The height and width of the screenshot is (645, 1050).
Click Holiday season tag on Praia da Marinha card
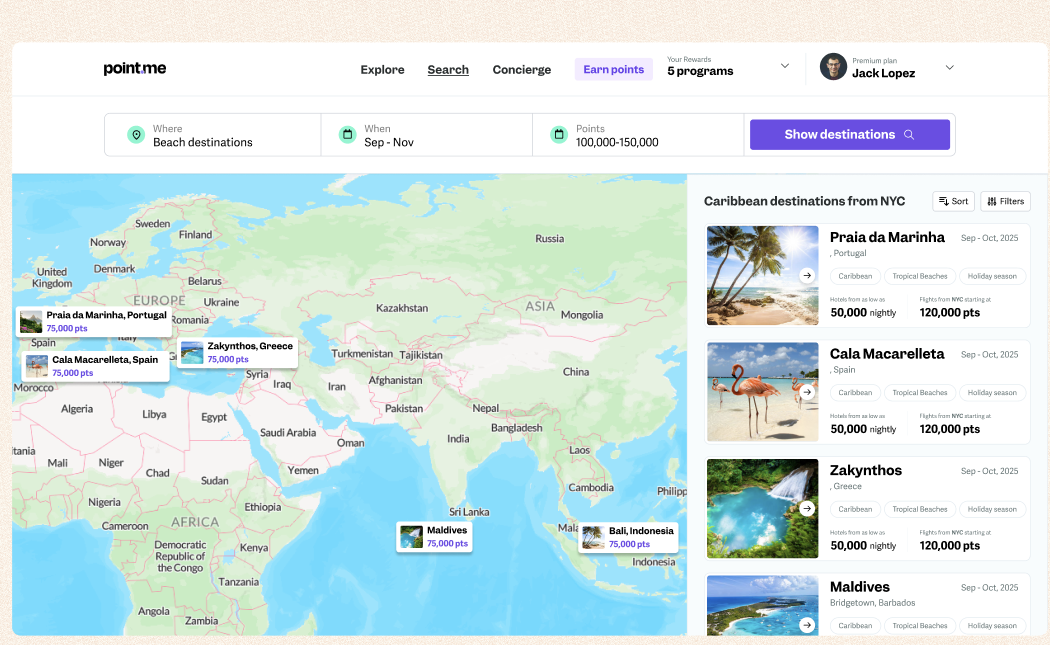(x=992, y=276)
